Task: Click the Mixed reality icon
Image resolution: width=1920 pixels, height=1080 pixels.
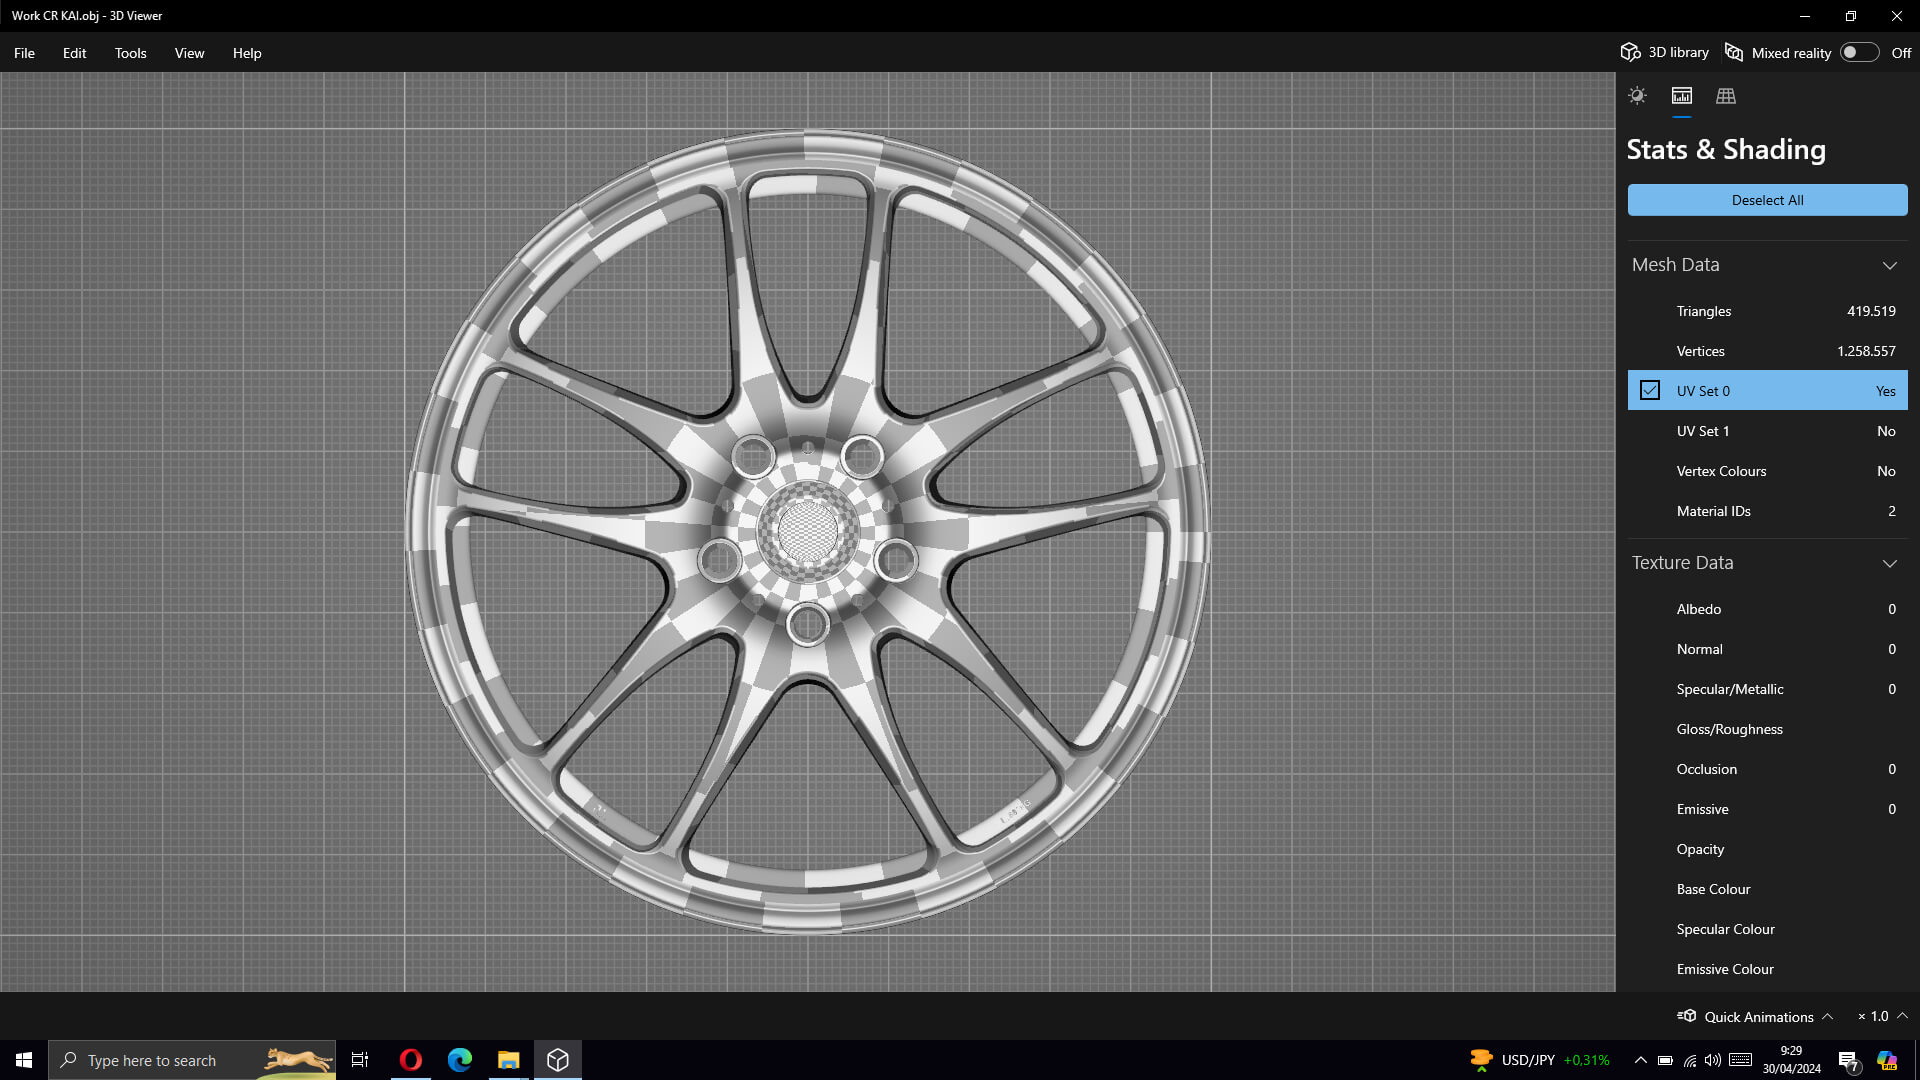Action: point(1735,53)
